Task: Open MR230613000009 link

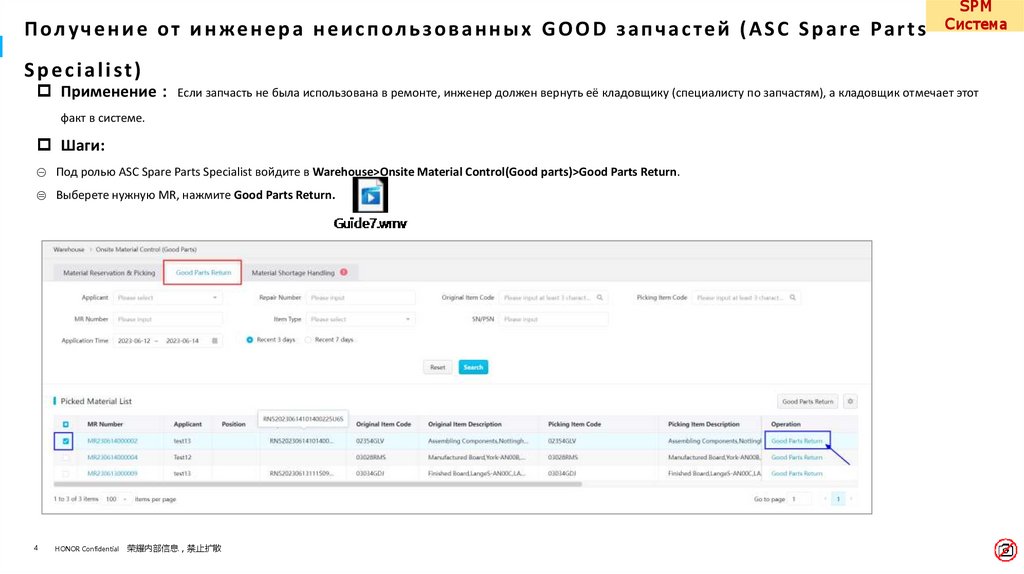Action: 112,473
